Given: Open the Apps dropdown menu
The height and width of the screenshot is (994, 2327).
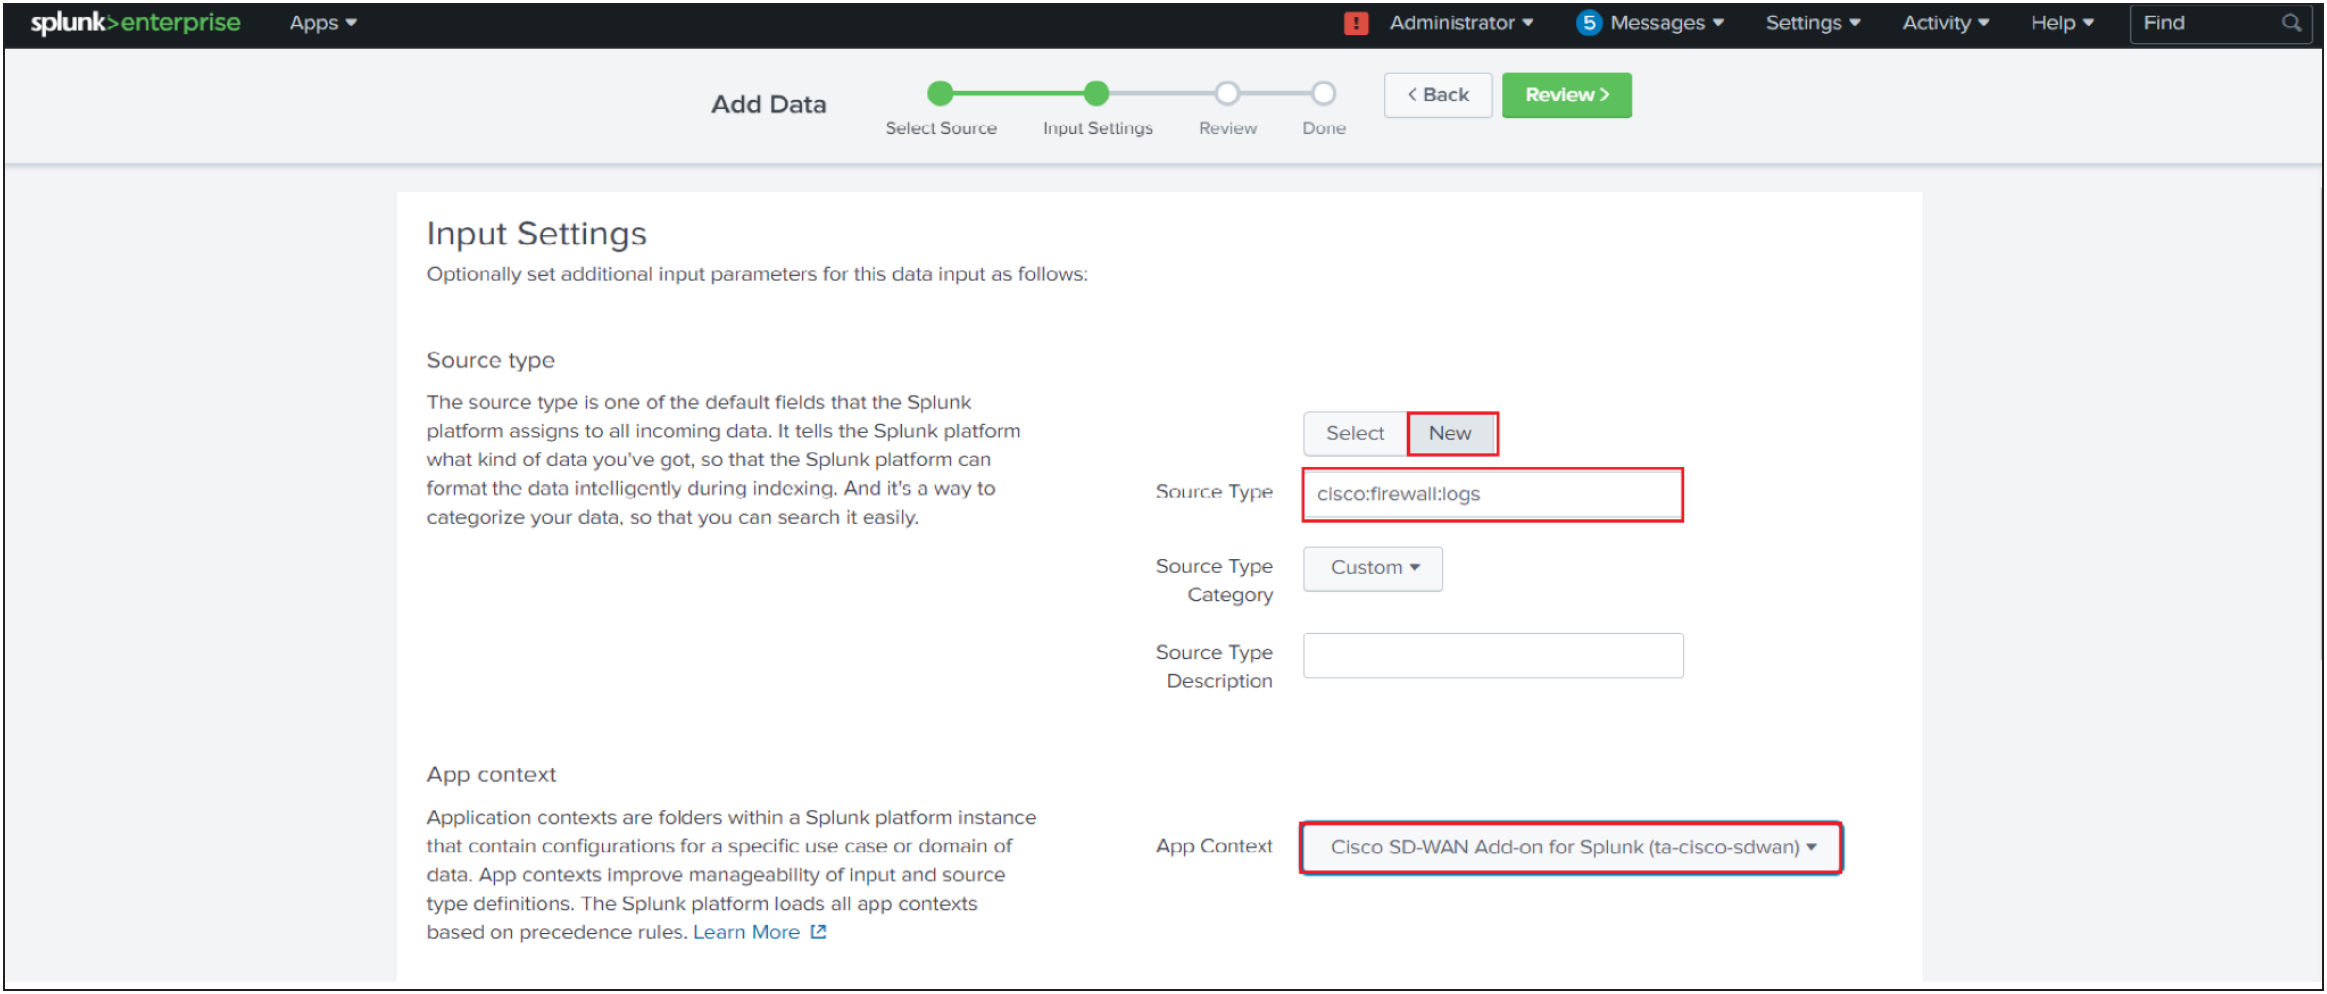Looking at the screenshot, I should pos(323,23).
